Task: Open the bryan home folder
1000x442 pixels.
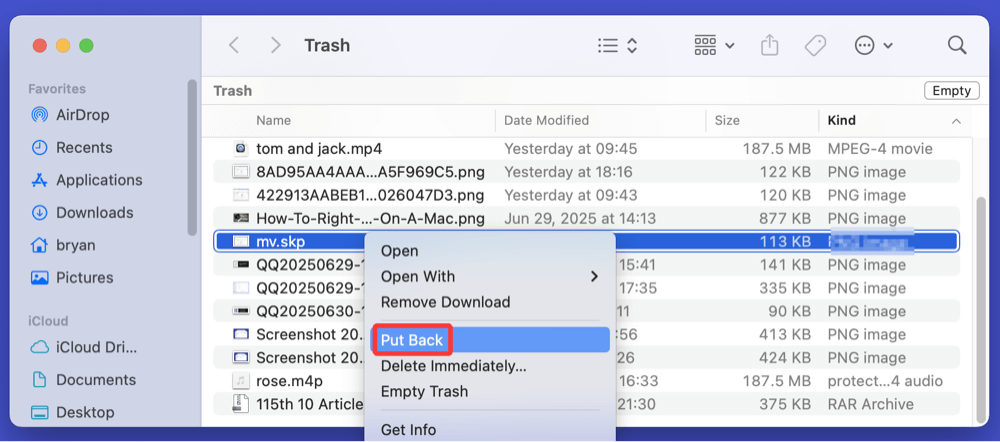Action: click(x=64, y=245)
